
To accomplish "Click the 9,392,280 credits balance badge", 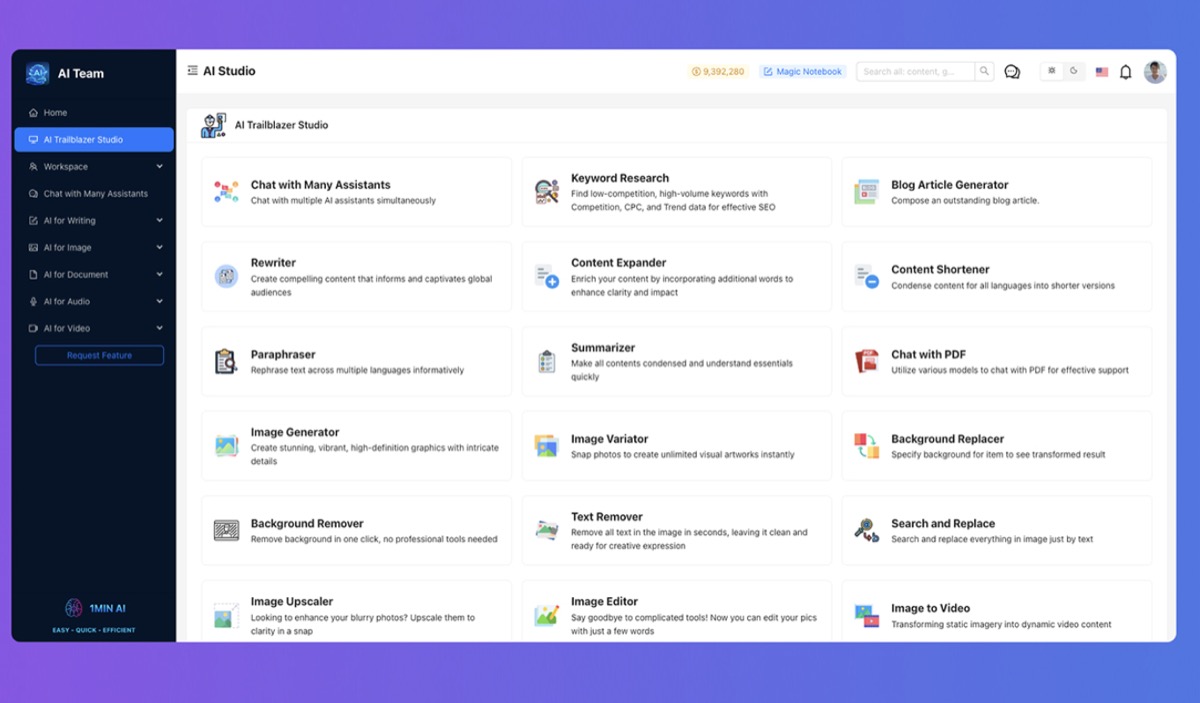I will pos(717,72).
